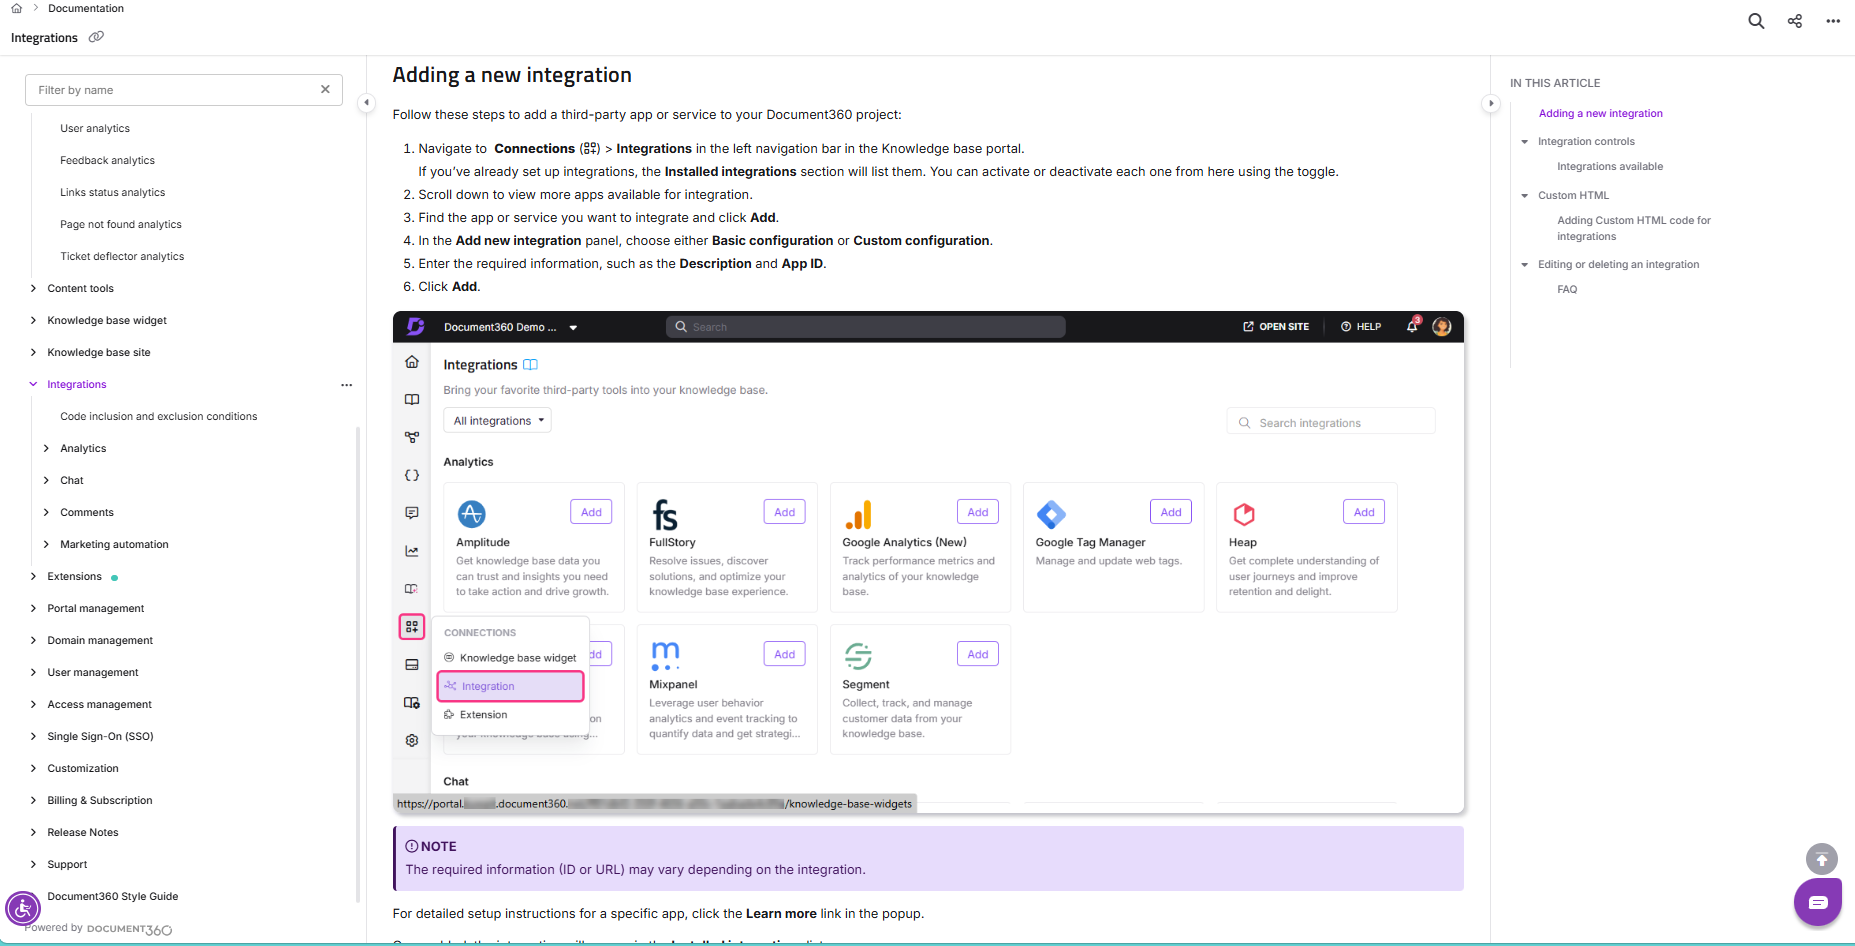
Task: Collapse Editing or deleting an integration outline
Action: [x=1525, y=265]
